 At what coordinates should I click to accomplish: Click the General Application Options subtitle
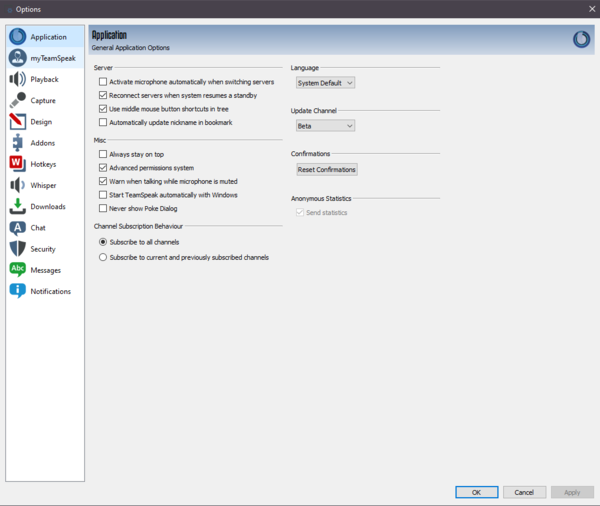(130, 47)
